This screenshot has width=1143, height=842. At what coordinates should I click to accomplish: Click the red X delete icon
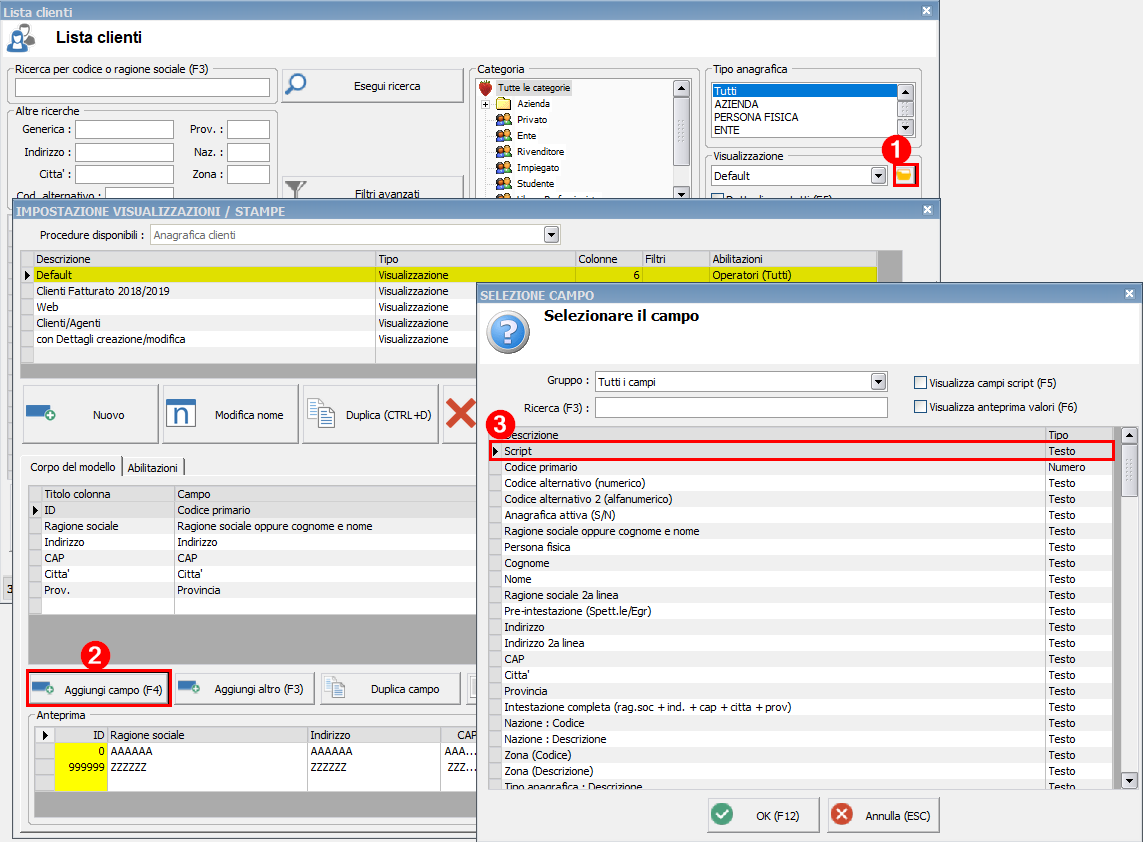(461, 413)
